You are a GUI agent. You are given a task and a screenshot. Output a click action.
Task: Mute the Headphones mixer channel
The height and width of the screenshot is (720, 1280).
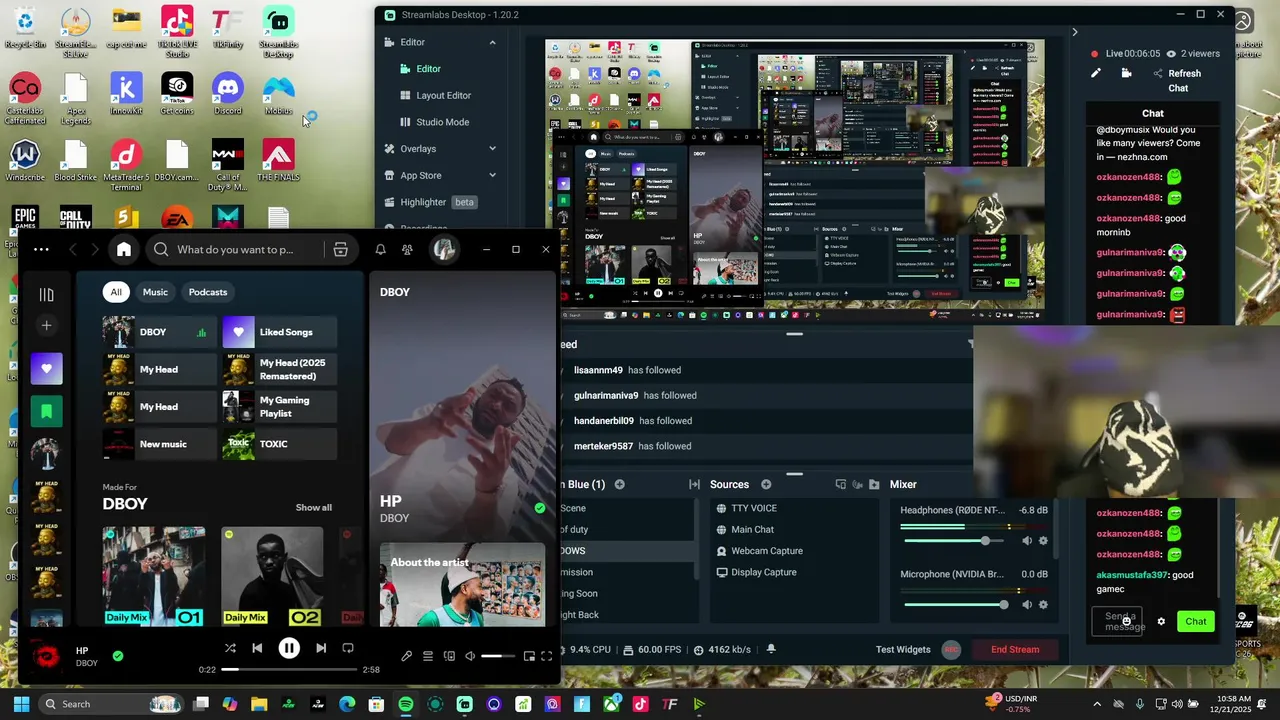(x=1027, y=541)
